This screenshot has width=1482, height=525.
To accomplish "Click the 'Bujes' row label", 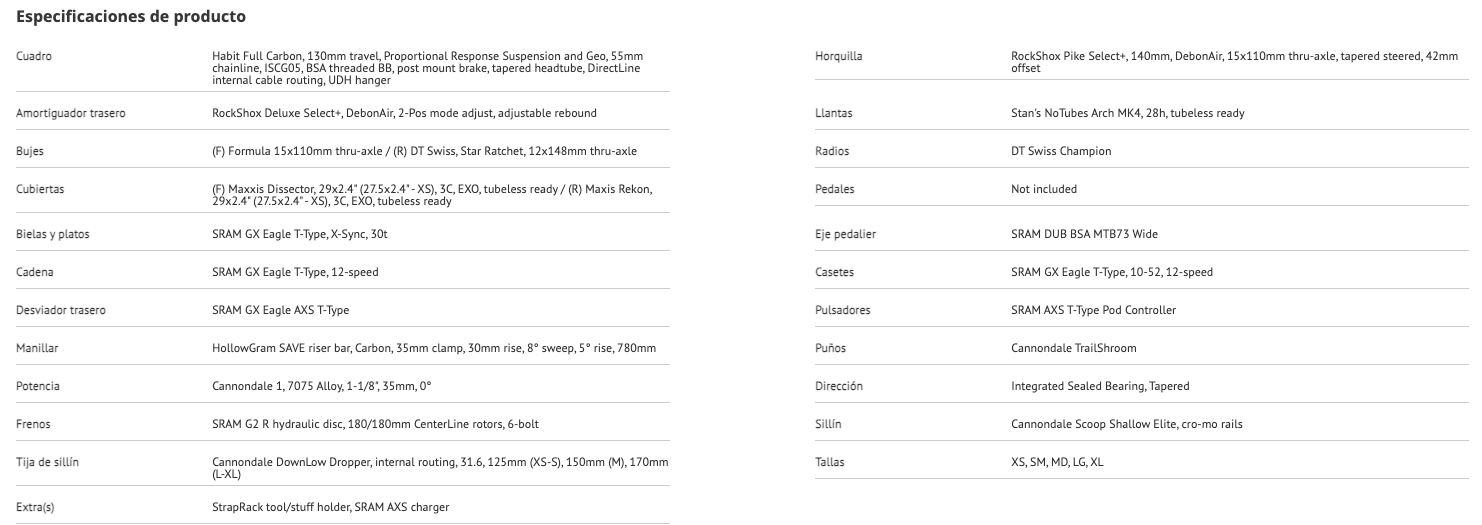I will 30,151.
